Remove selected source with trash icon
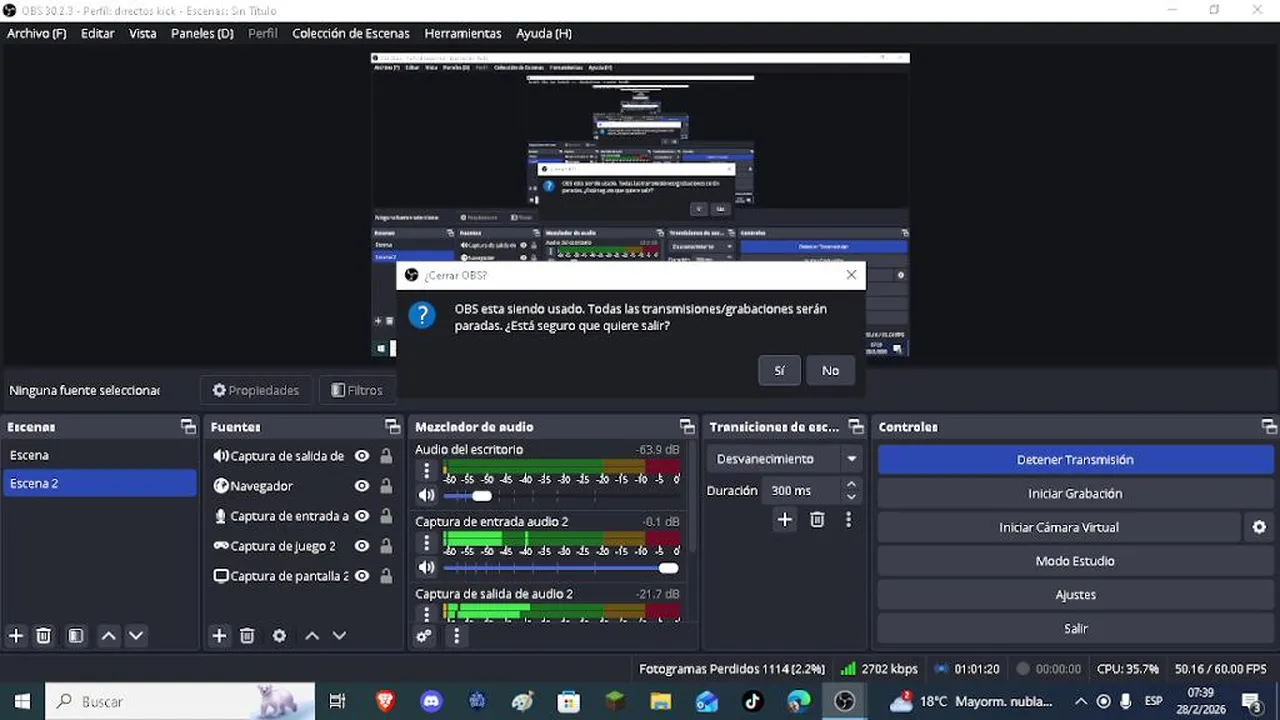The height and width of the screenshot is (720, 1280). tap(247, 635)
